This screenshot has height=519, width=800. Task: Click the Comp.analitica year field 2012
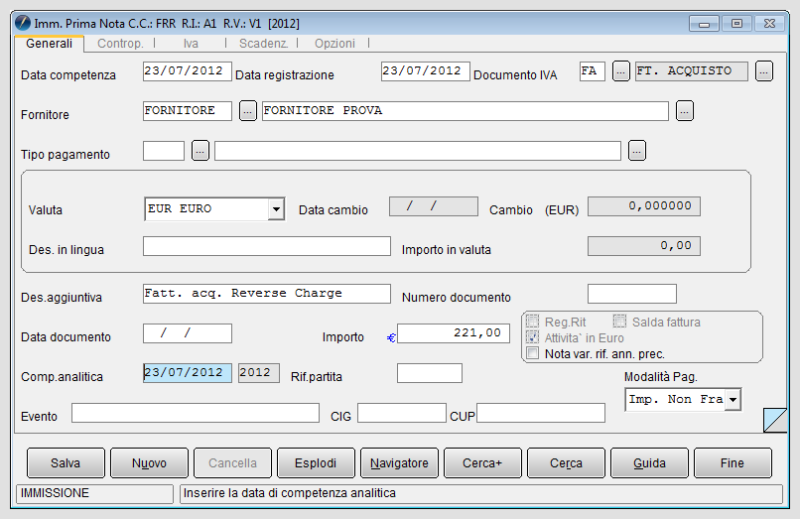point(259,373)
